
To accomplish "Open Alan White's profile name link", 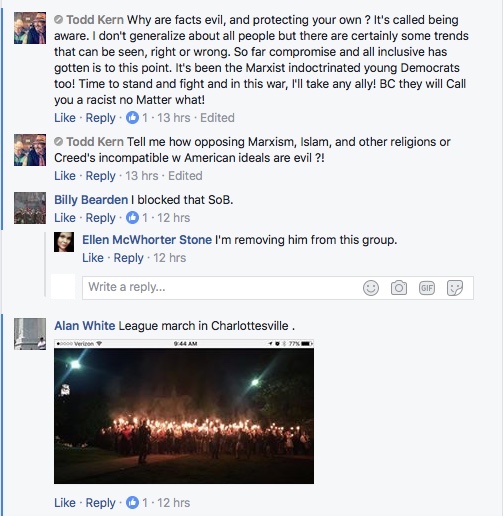I will click(85, 326).
